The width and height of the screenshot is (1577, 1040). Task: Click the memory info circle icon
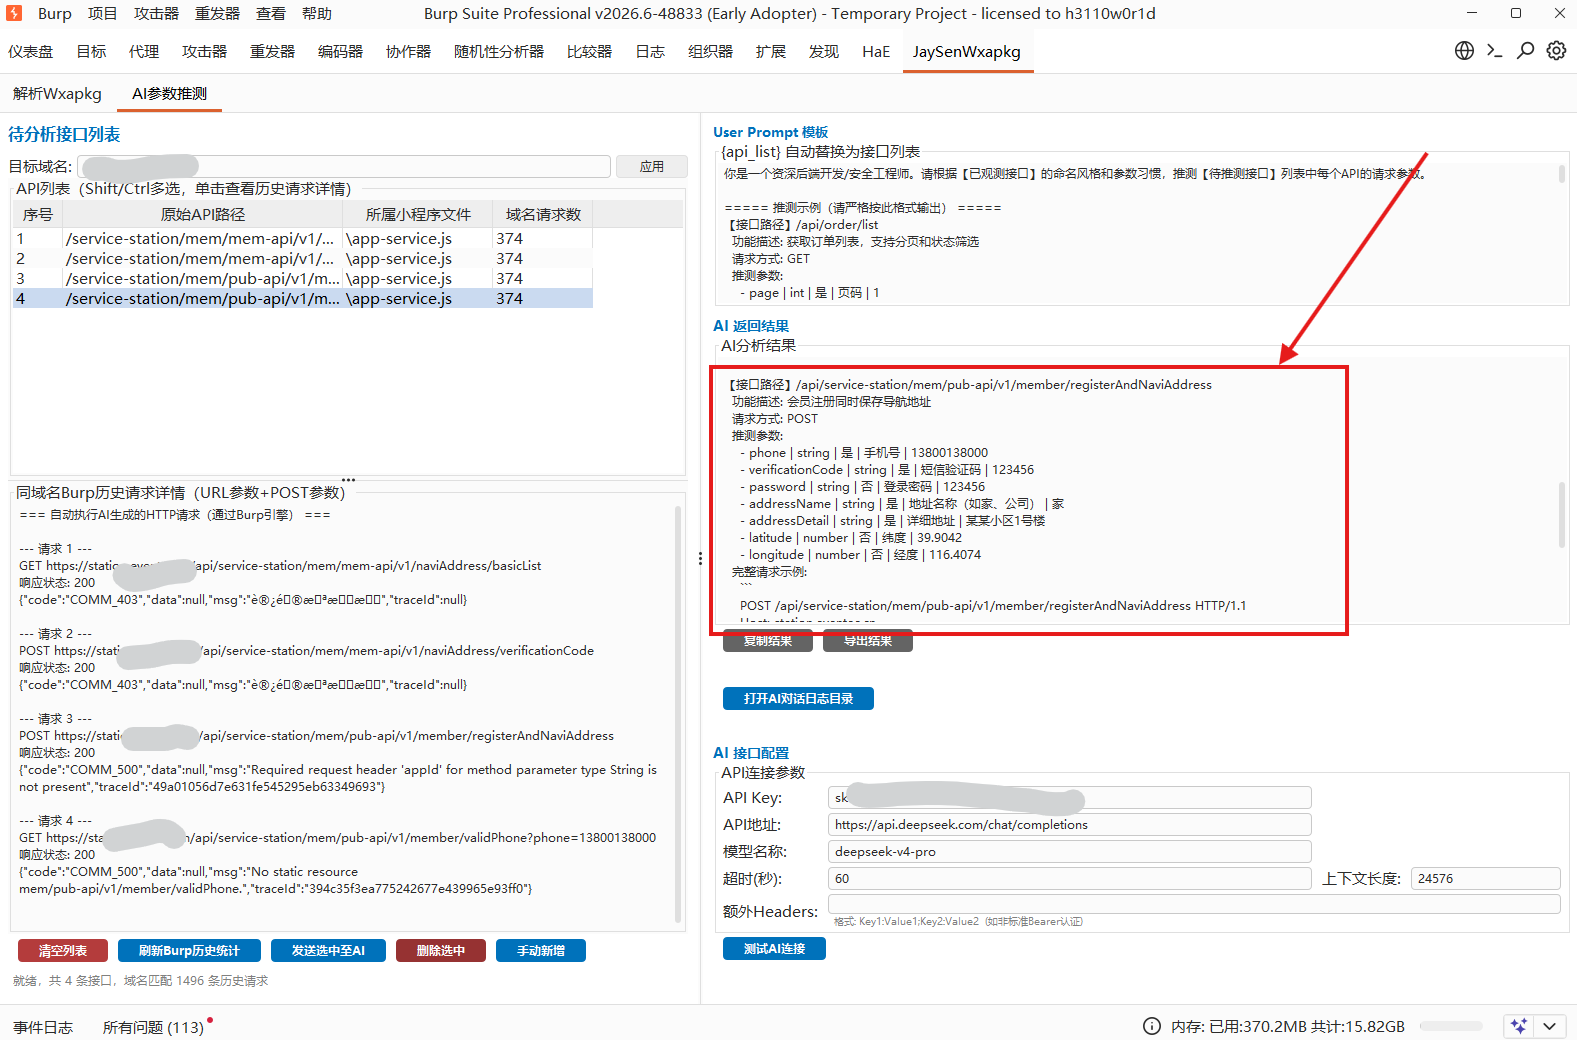(x=1152, y=1026)
